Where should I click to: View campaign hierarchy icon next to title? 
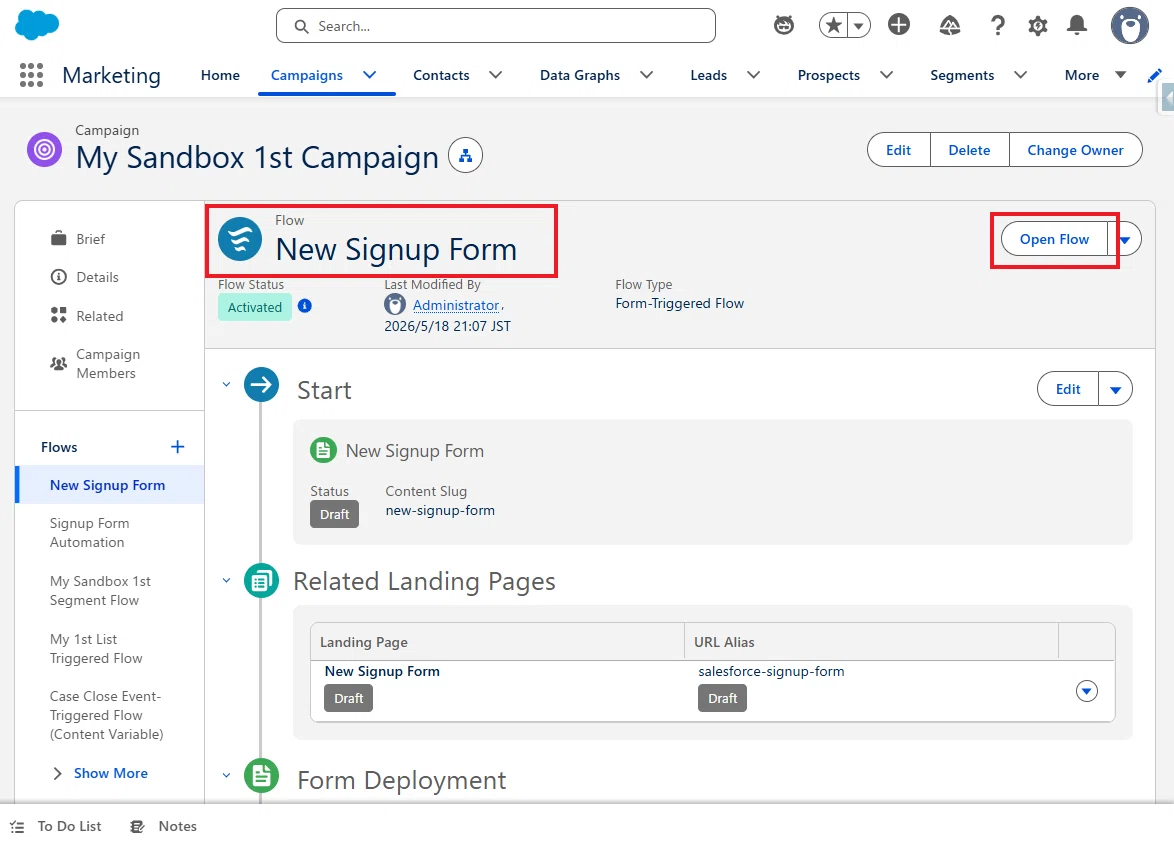[465, 156]
